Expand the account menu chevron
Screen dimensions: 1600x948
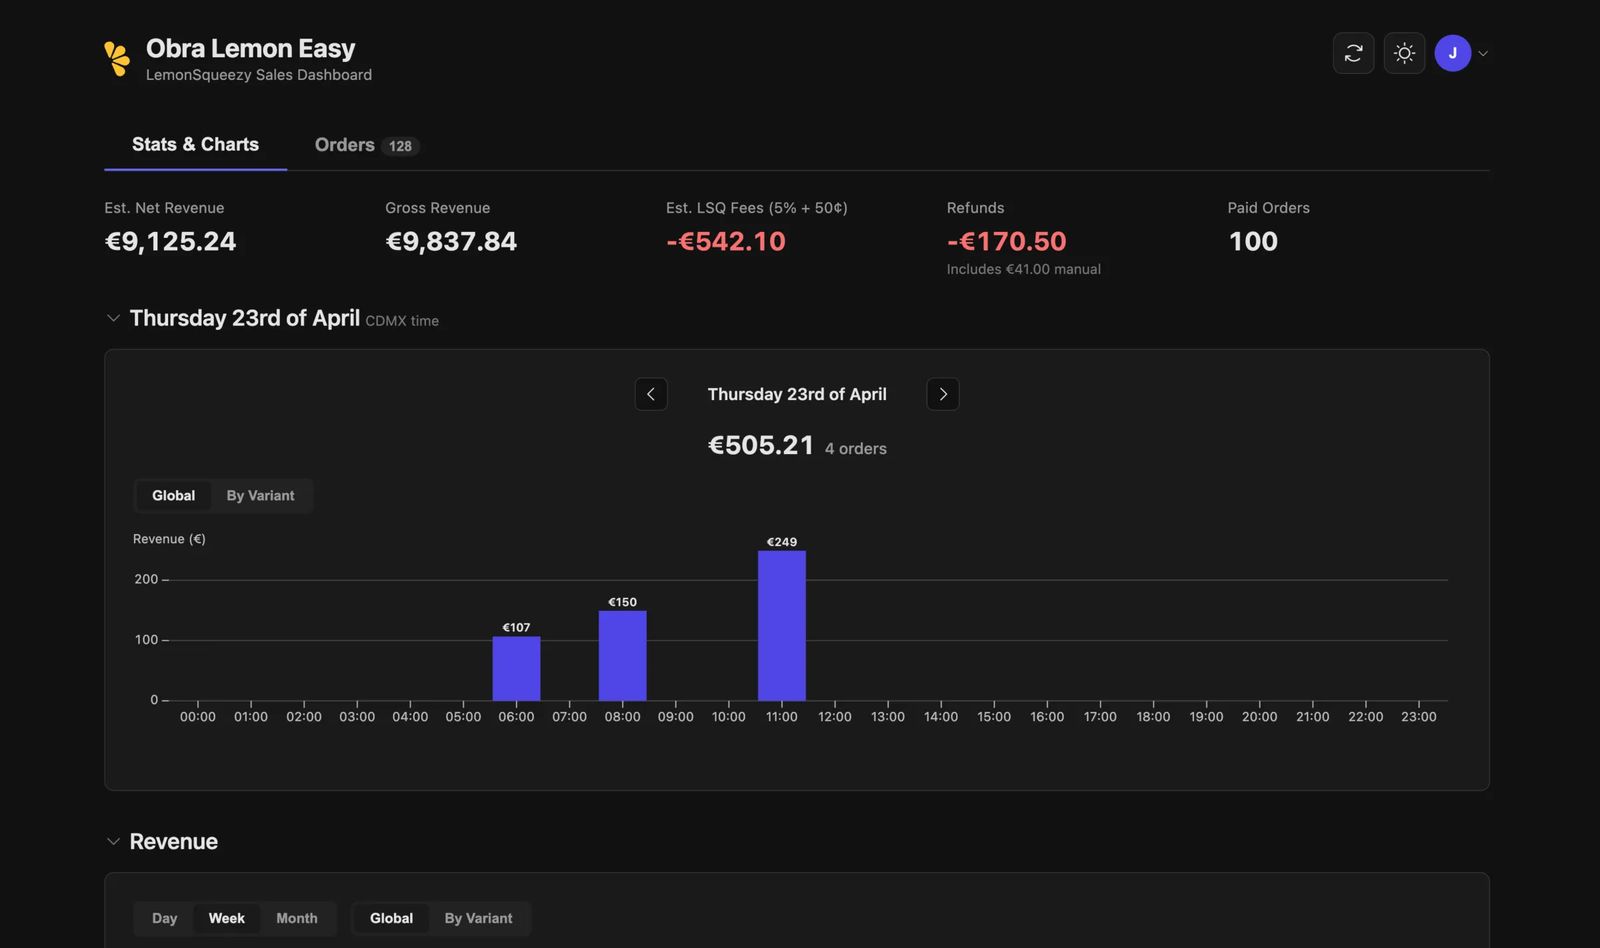coord(1483,54)
